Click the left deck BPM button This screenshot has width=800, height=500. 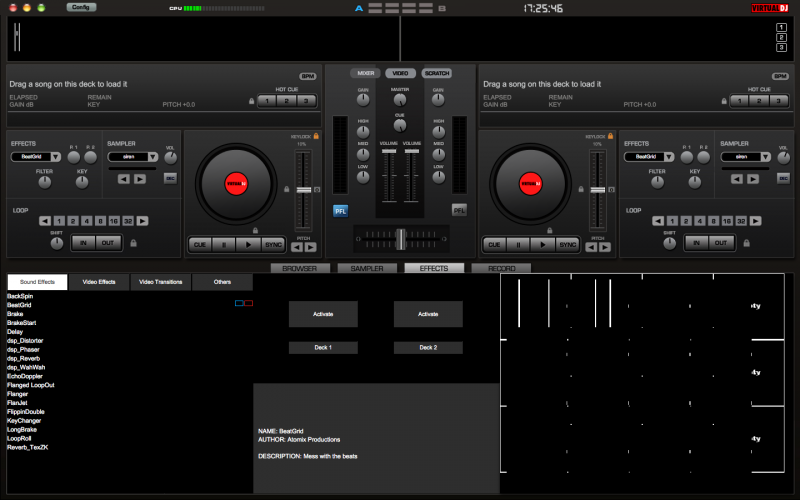point(307,76)
